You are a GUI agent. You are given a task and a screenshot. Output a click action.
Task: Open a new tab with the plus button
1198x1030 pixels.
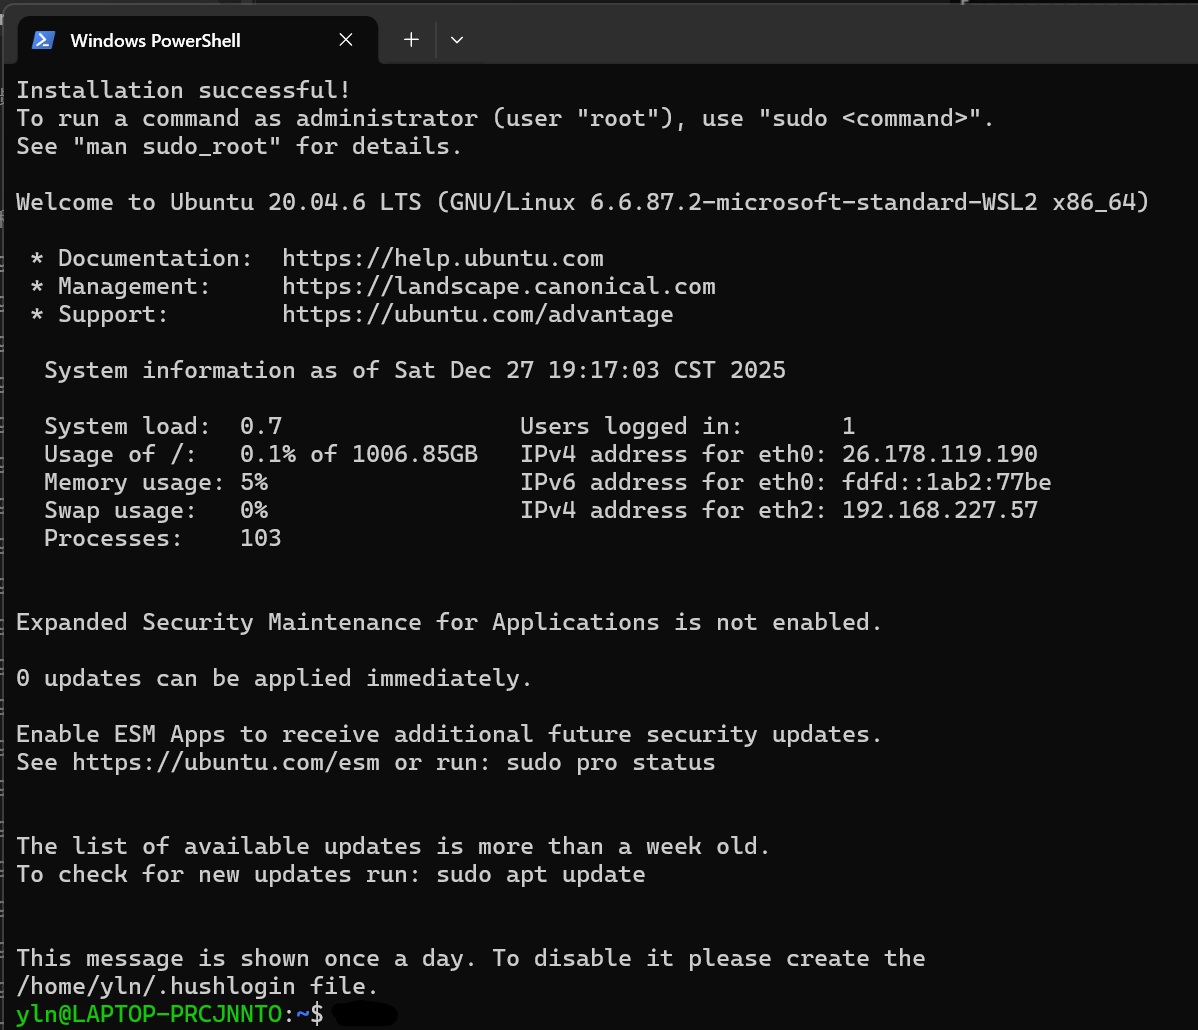411,40
